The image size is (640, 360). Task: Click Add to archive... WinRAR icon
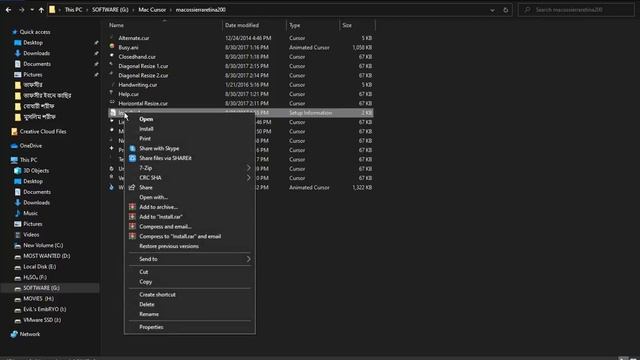[x=132, y=207]
